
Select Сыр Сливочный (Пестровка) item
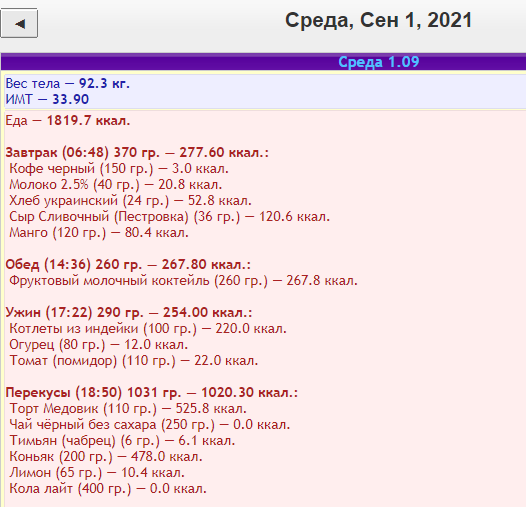coord(170,217)
